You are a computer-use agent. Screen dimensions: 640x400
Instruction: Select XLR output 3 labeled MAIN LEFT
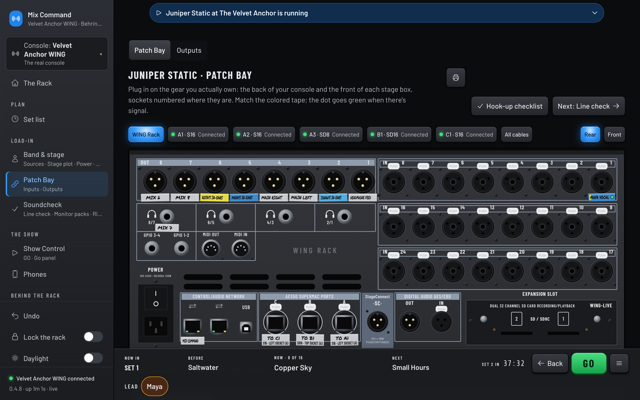point(303,181)
